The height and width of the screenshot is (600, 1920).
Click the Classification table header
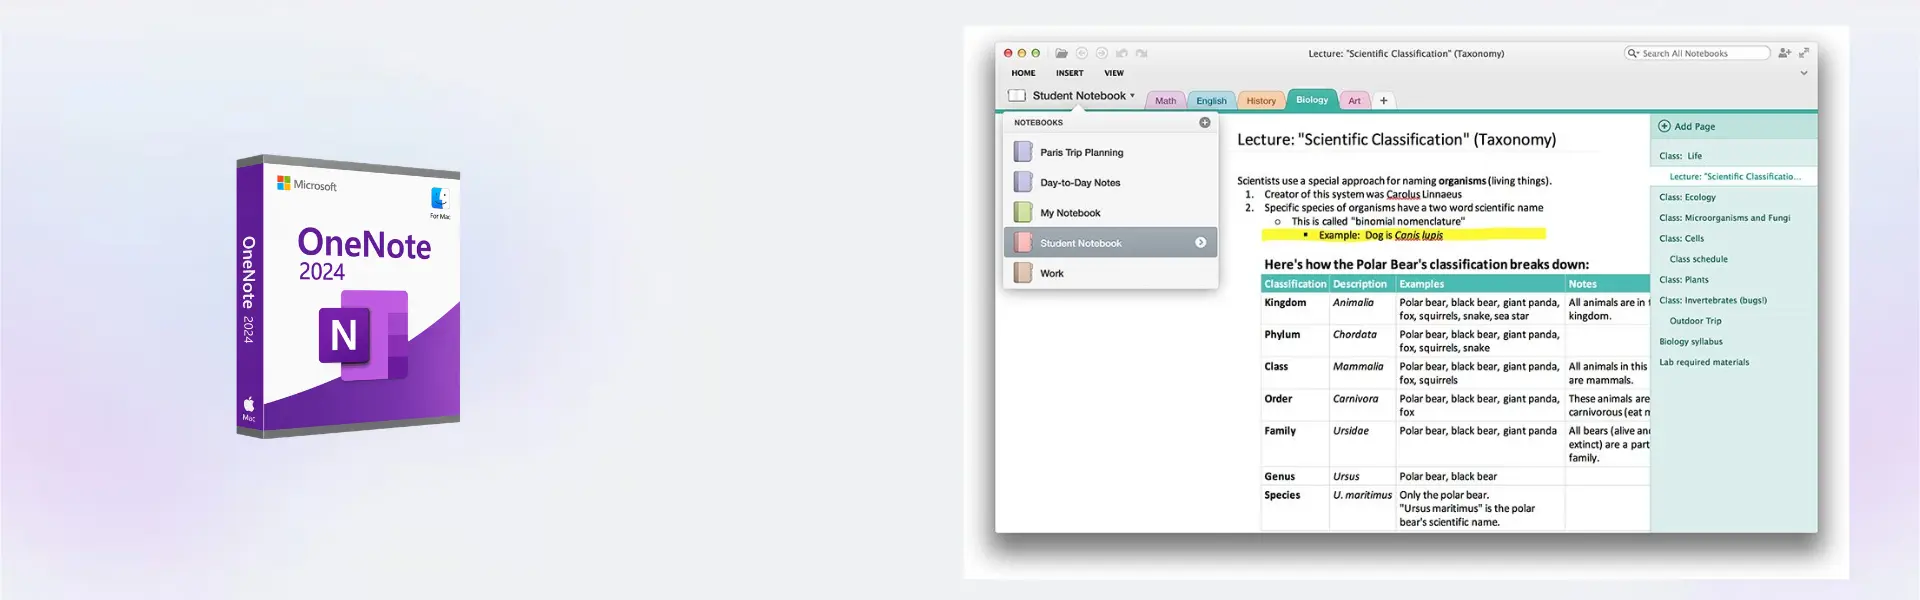(x=1295, y=284)
